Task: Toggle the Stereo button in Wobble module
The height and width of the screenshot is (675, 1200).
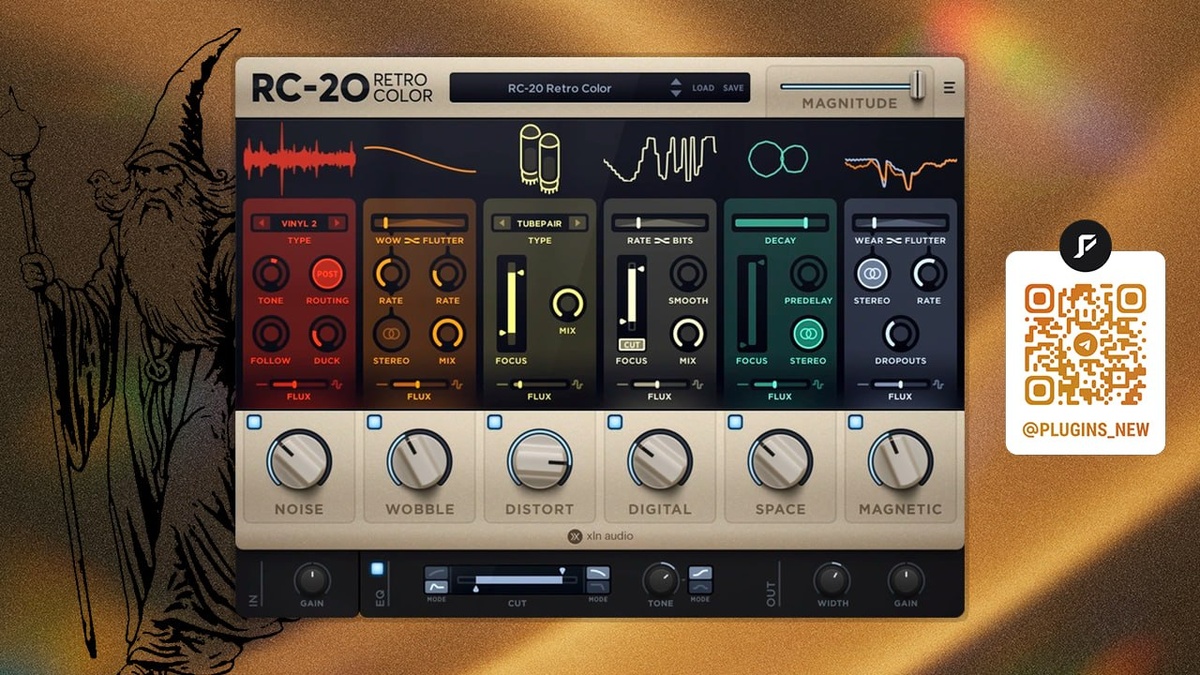Action: coord(390,333)
